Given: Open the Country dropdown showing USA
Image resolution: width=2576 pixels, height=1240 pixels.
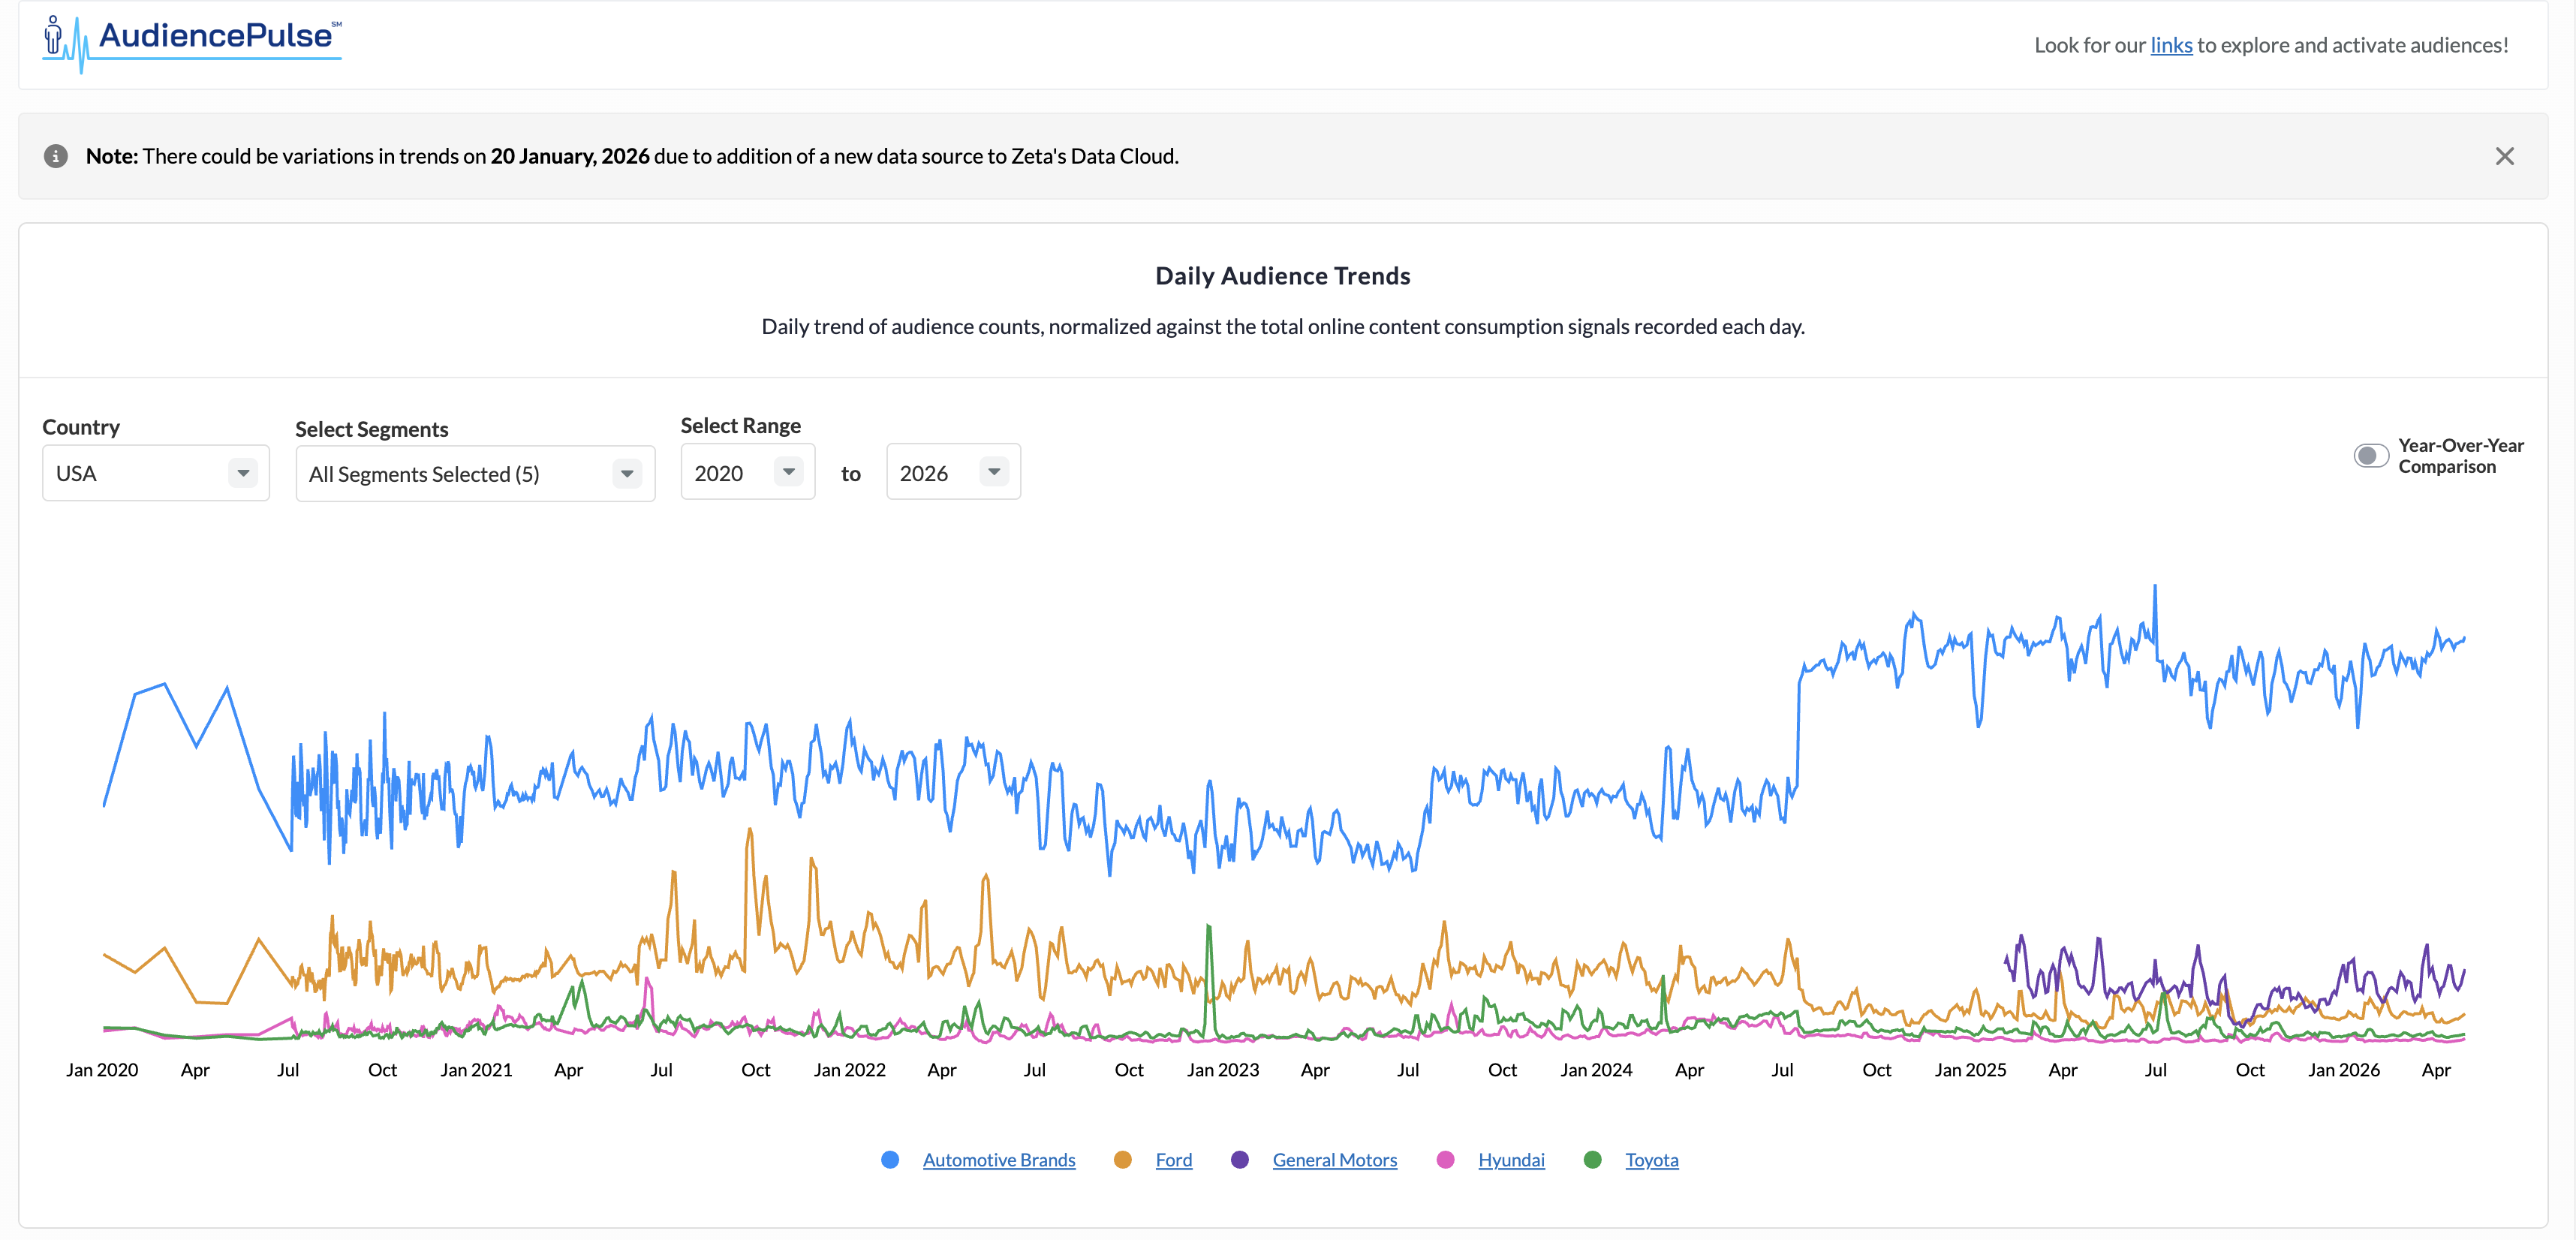Looking at the screenshot, I should (156, 473).
